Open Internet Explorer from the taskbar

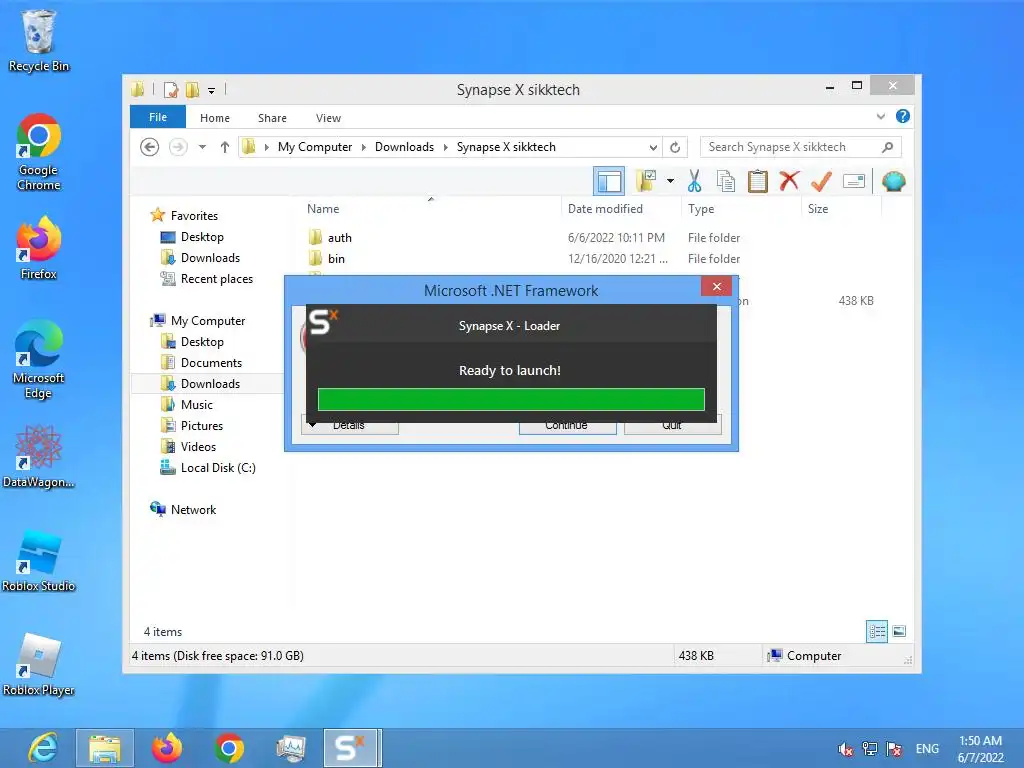tap(42, 748)
